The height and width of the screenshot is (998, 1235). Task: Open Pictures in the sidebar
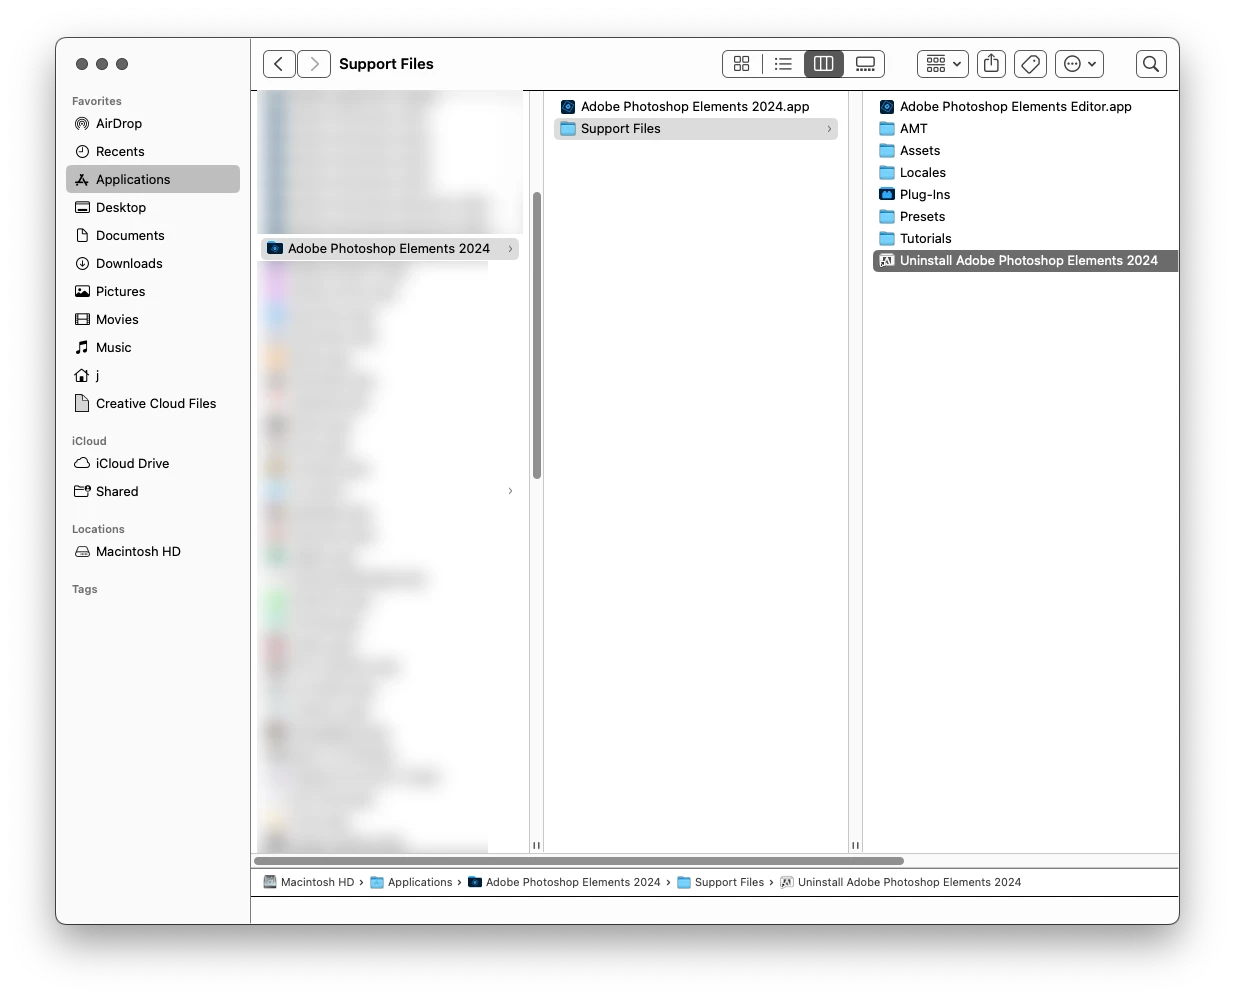click(x=153, y=292)
